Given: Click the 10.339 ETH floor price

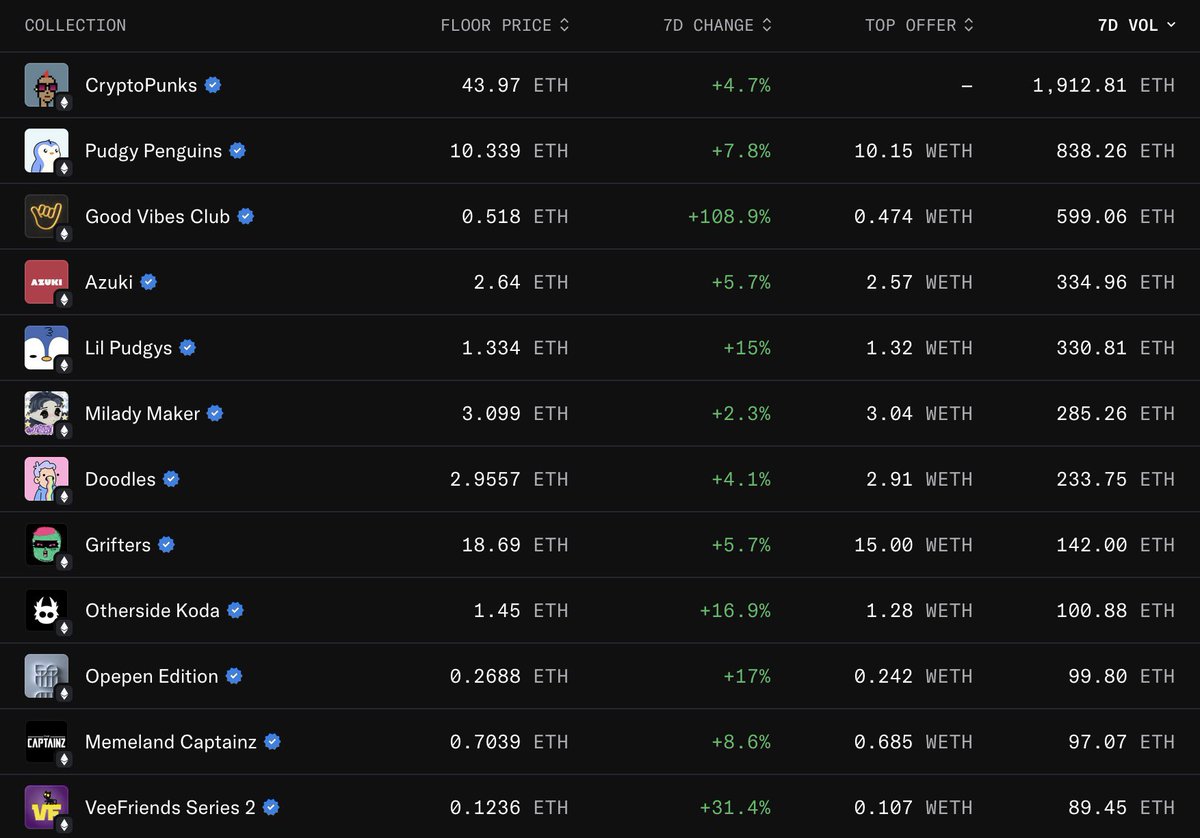Looking at the screenshot, I should click(509, 151).
